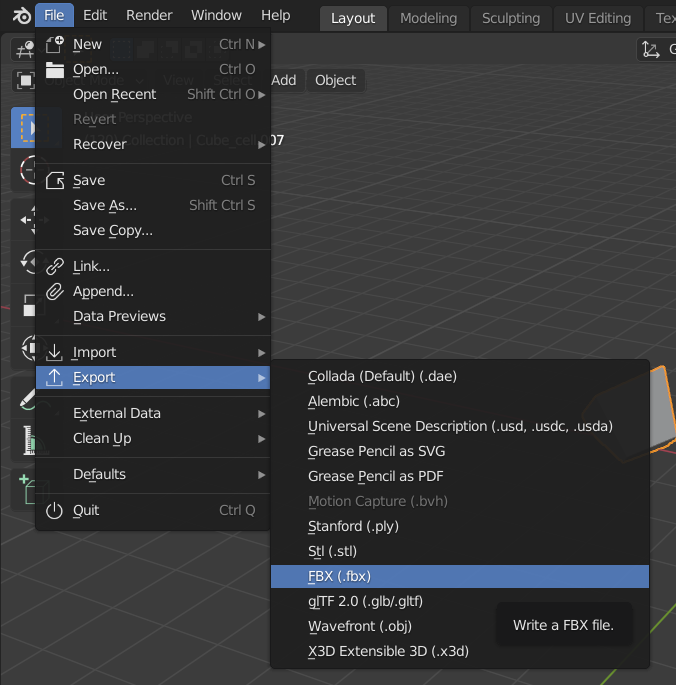
Task: Open the Edit menu
Action: 95,15
